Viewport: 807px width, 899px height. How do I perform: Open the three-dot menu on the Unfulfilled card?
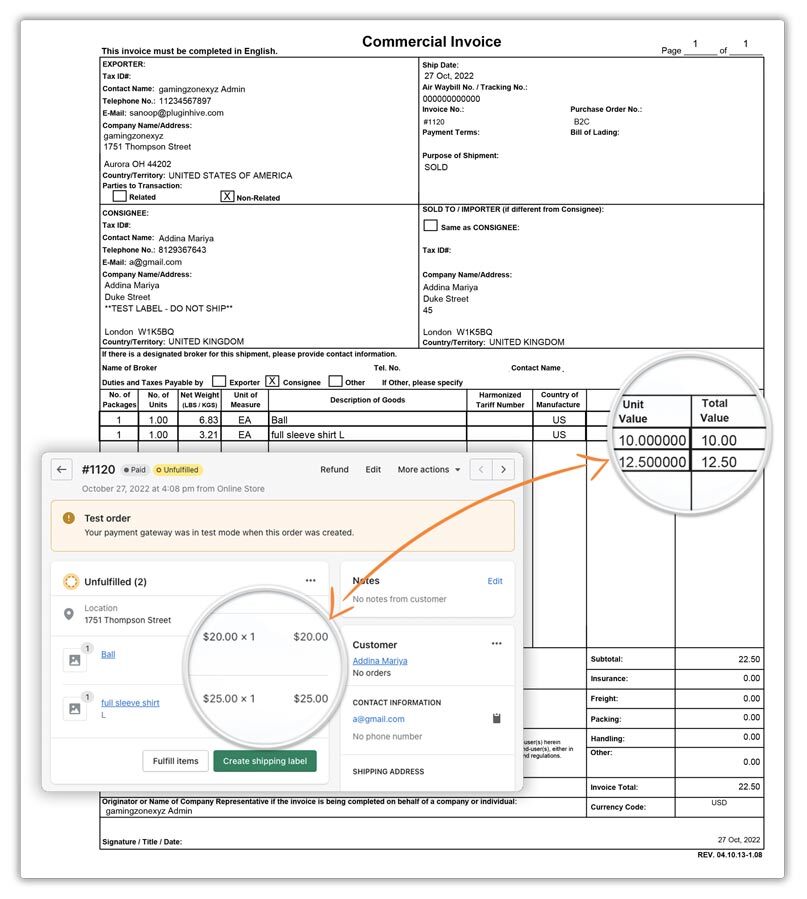click(311, 581)
